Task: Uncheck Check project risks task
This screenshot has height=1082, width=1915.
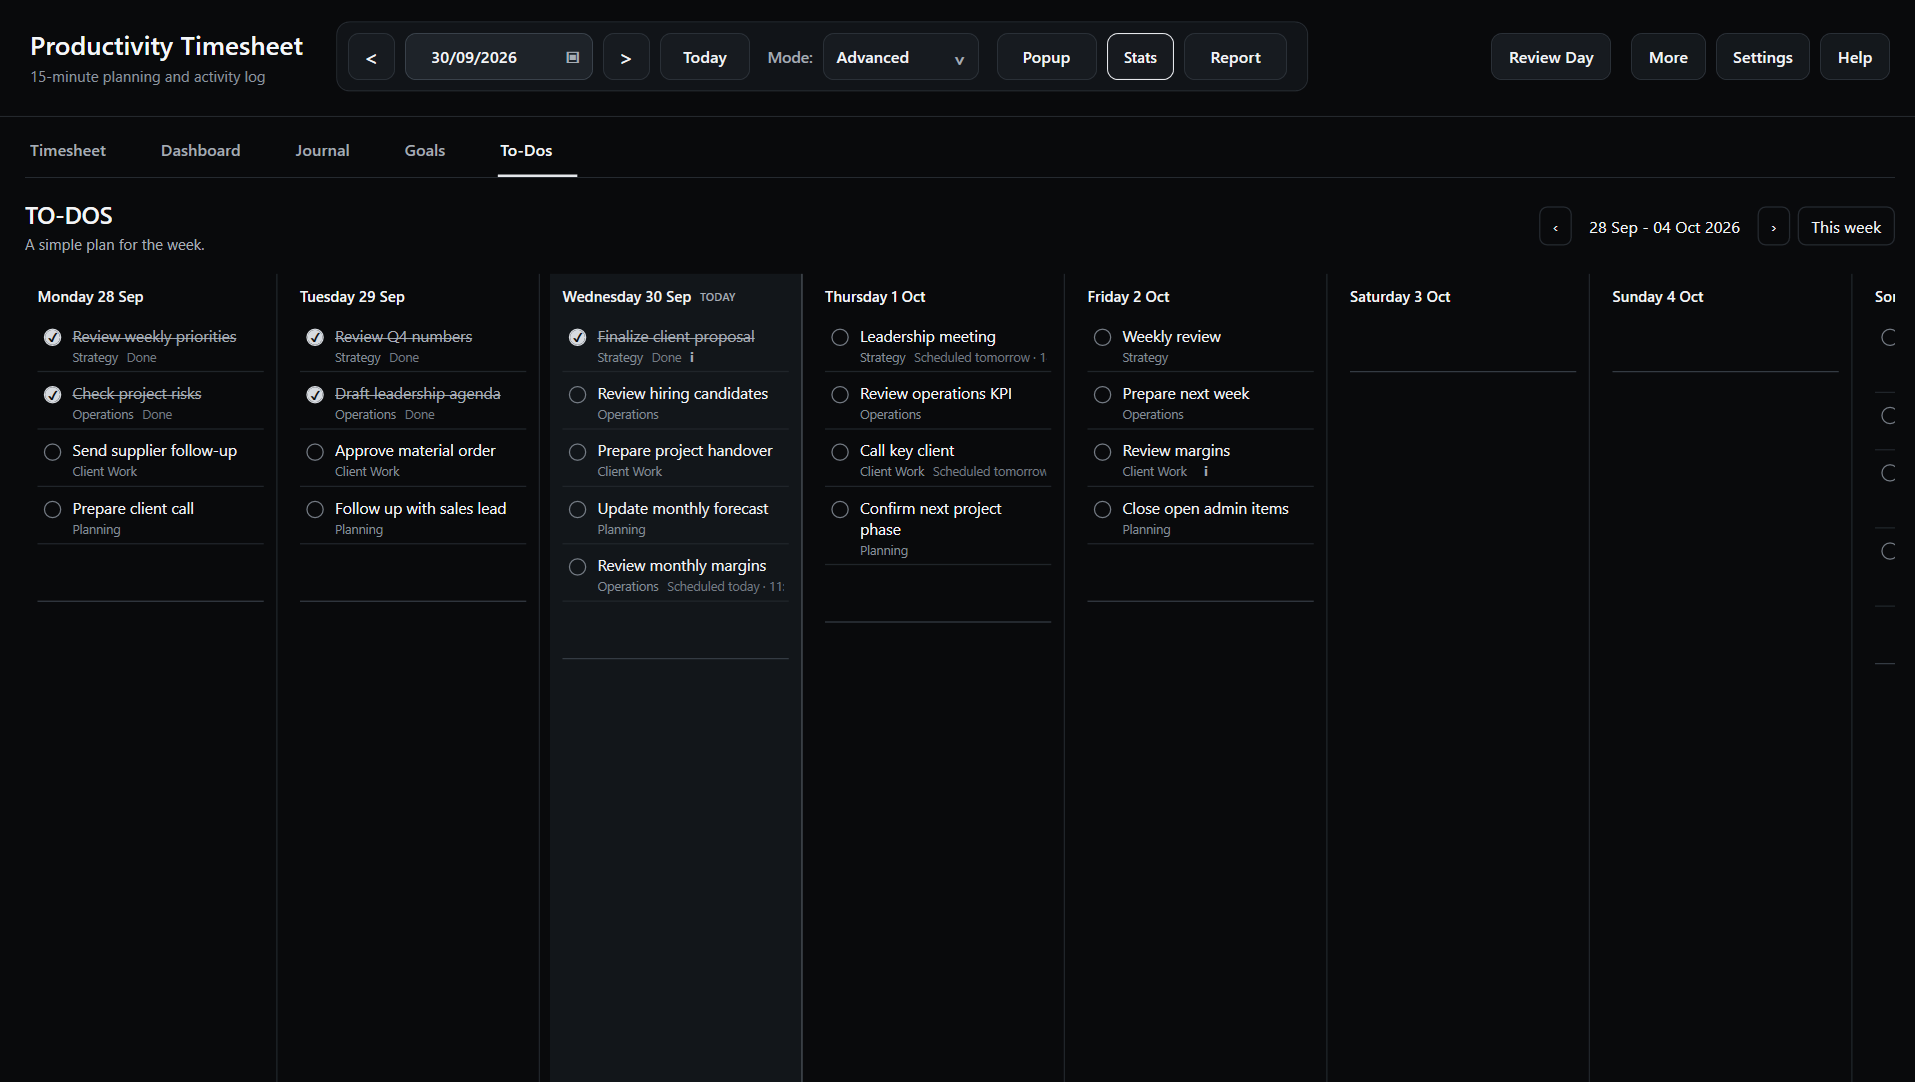Action: [52, 394]
